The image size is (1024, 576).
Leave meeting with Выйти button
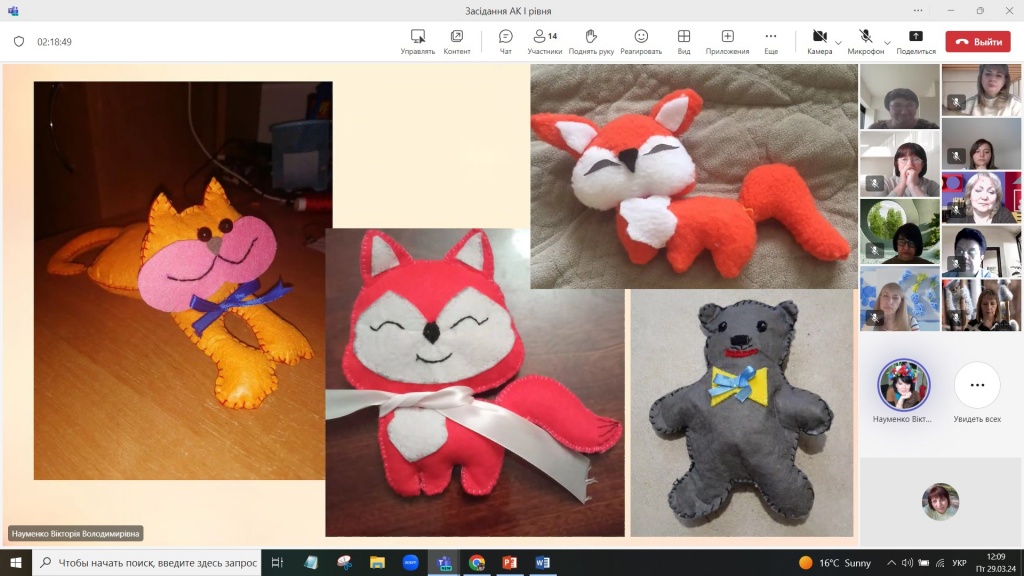coord(978,42)
